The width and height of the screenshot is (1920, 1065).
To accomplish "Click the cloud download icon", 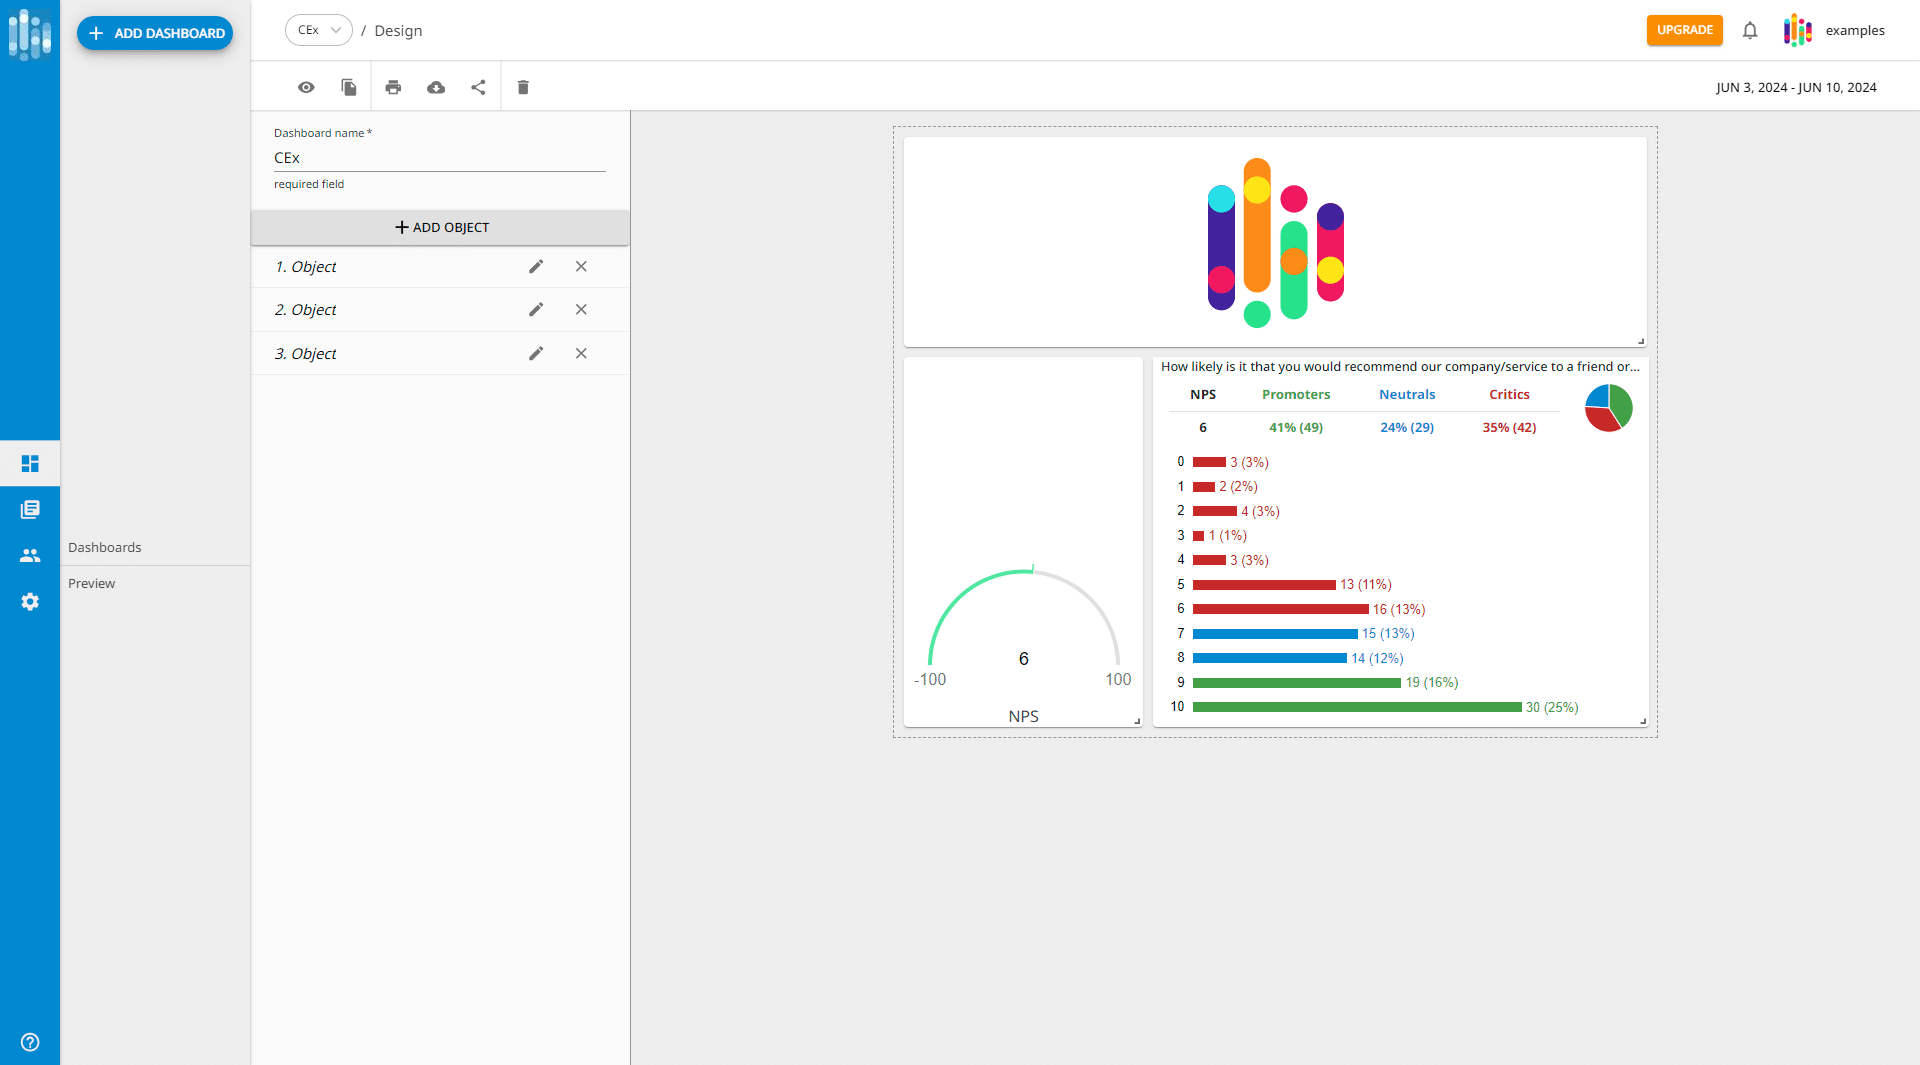I will tap(436, 88).
